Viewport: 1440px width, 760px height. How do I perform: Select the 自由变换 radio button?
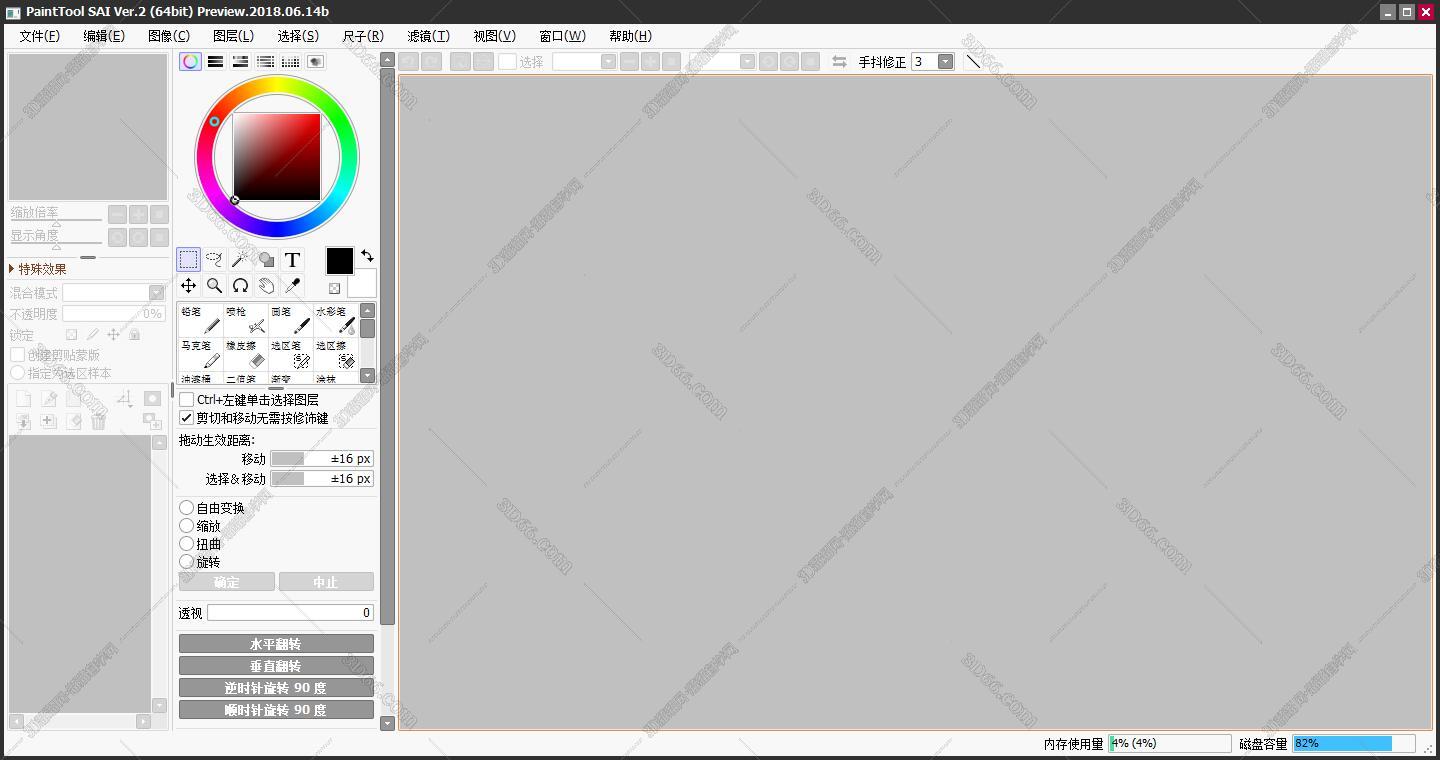[187, 508]
